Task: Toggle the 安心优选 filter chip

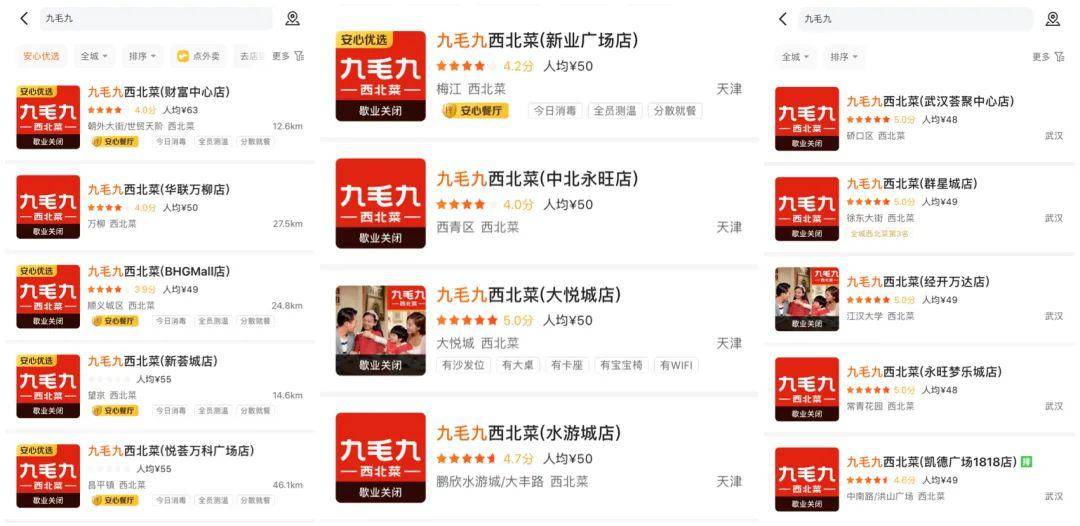Action: coord(41,56)
